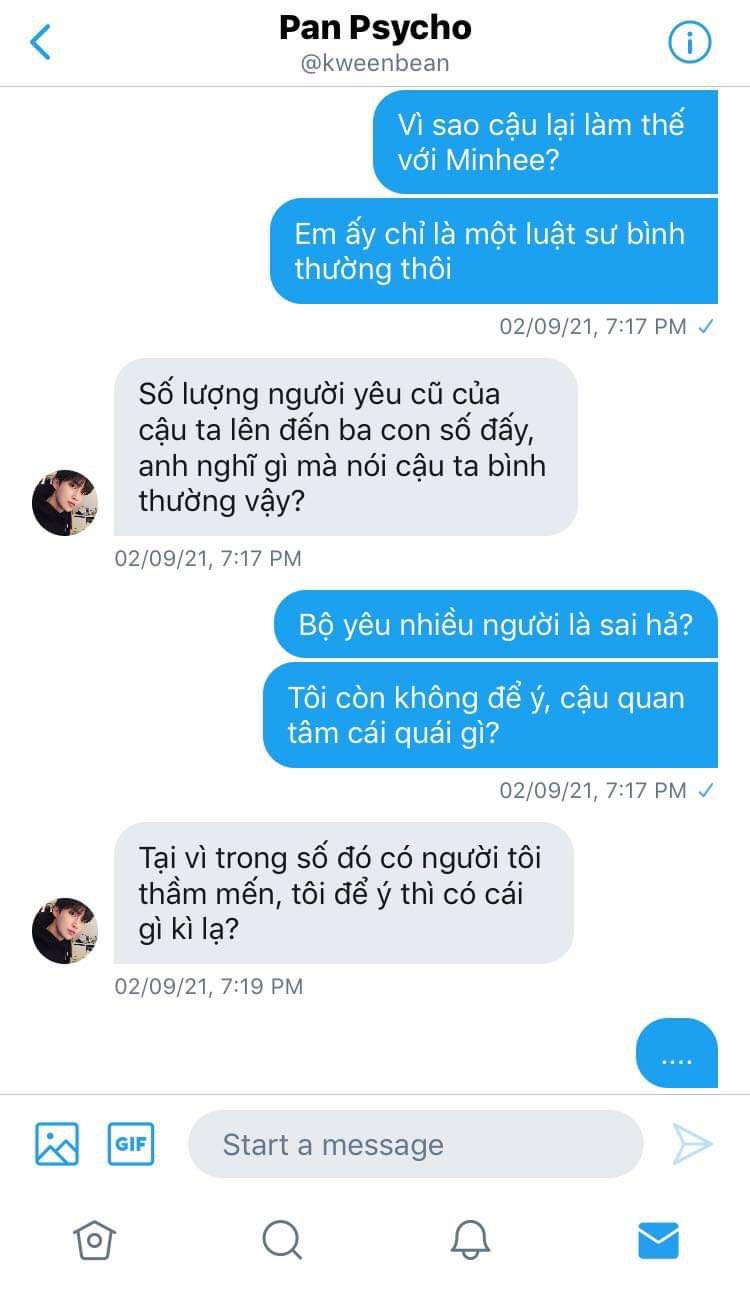
Task: Open the Notifications bell tab
Action: coord(470,1240)
